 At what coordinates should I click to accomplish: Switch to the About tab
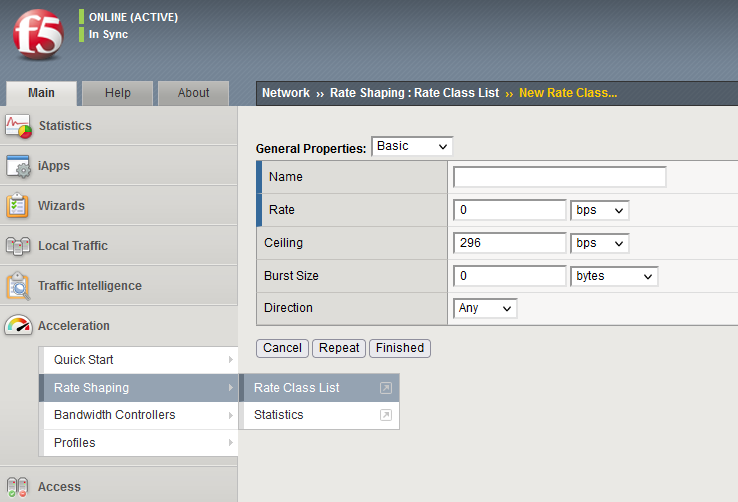193,93
